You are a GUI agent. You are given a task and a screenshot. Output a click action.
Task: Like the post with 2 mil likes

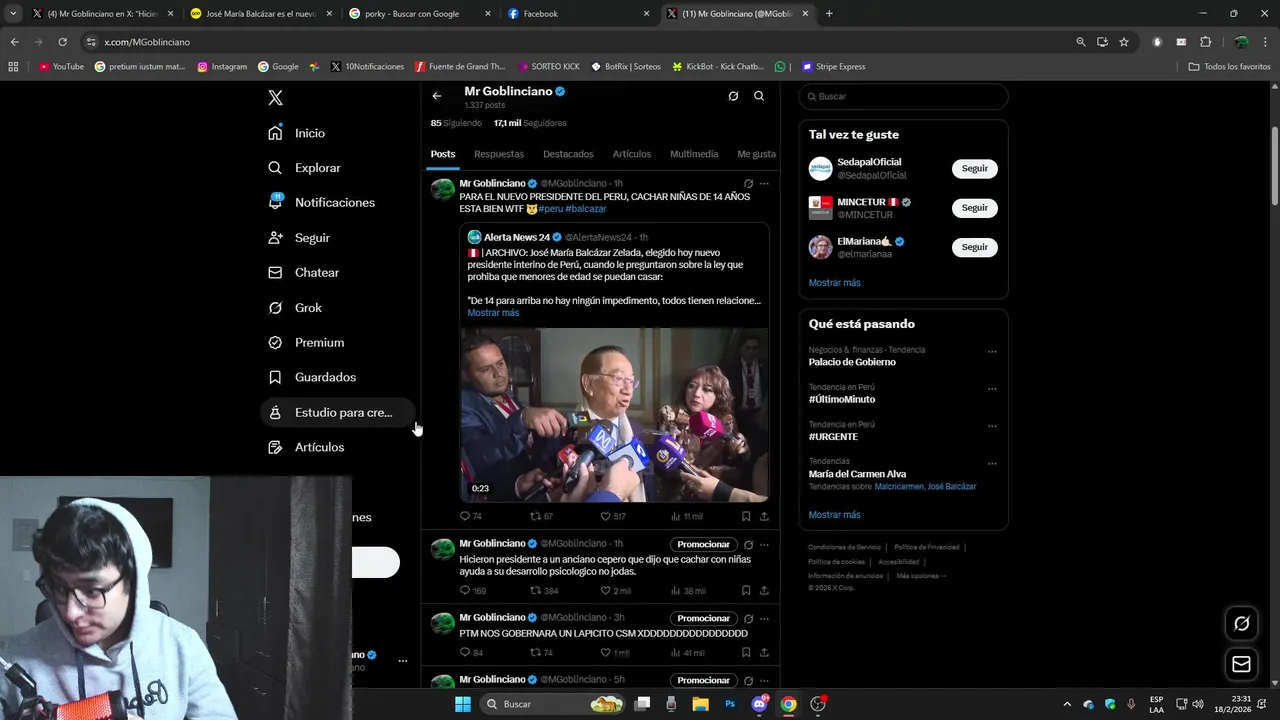pos(615,591)
